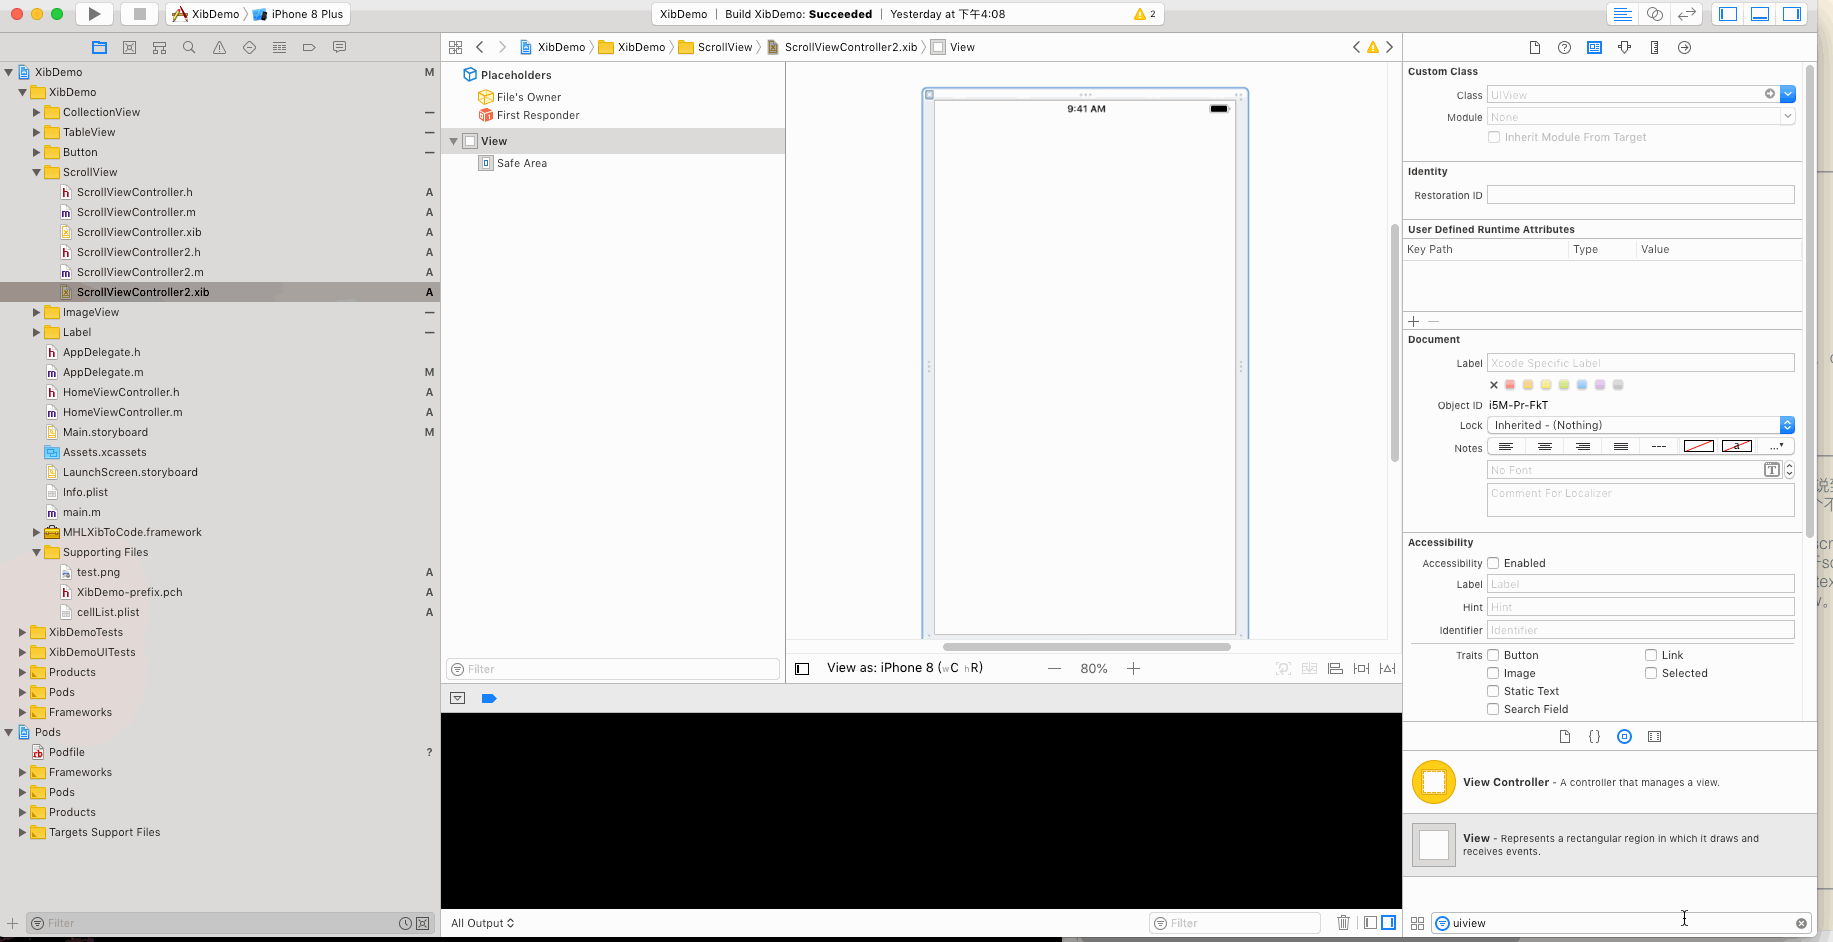The image size is (1833, 942).
Task: Select the red document label color
Action: (1510, 385)
